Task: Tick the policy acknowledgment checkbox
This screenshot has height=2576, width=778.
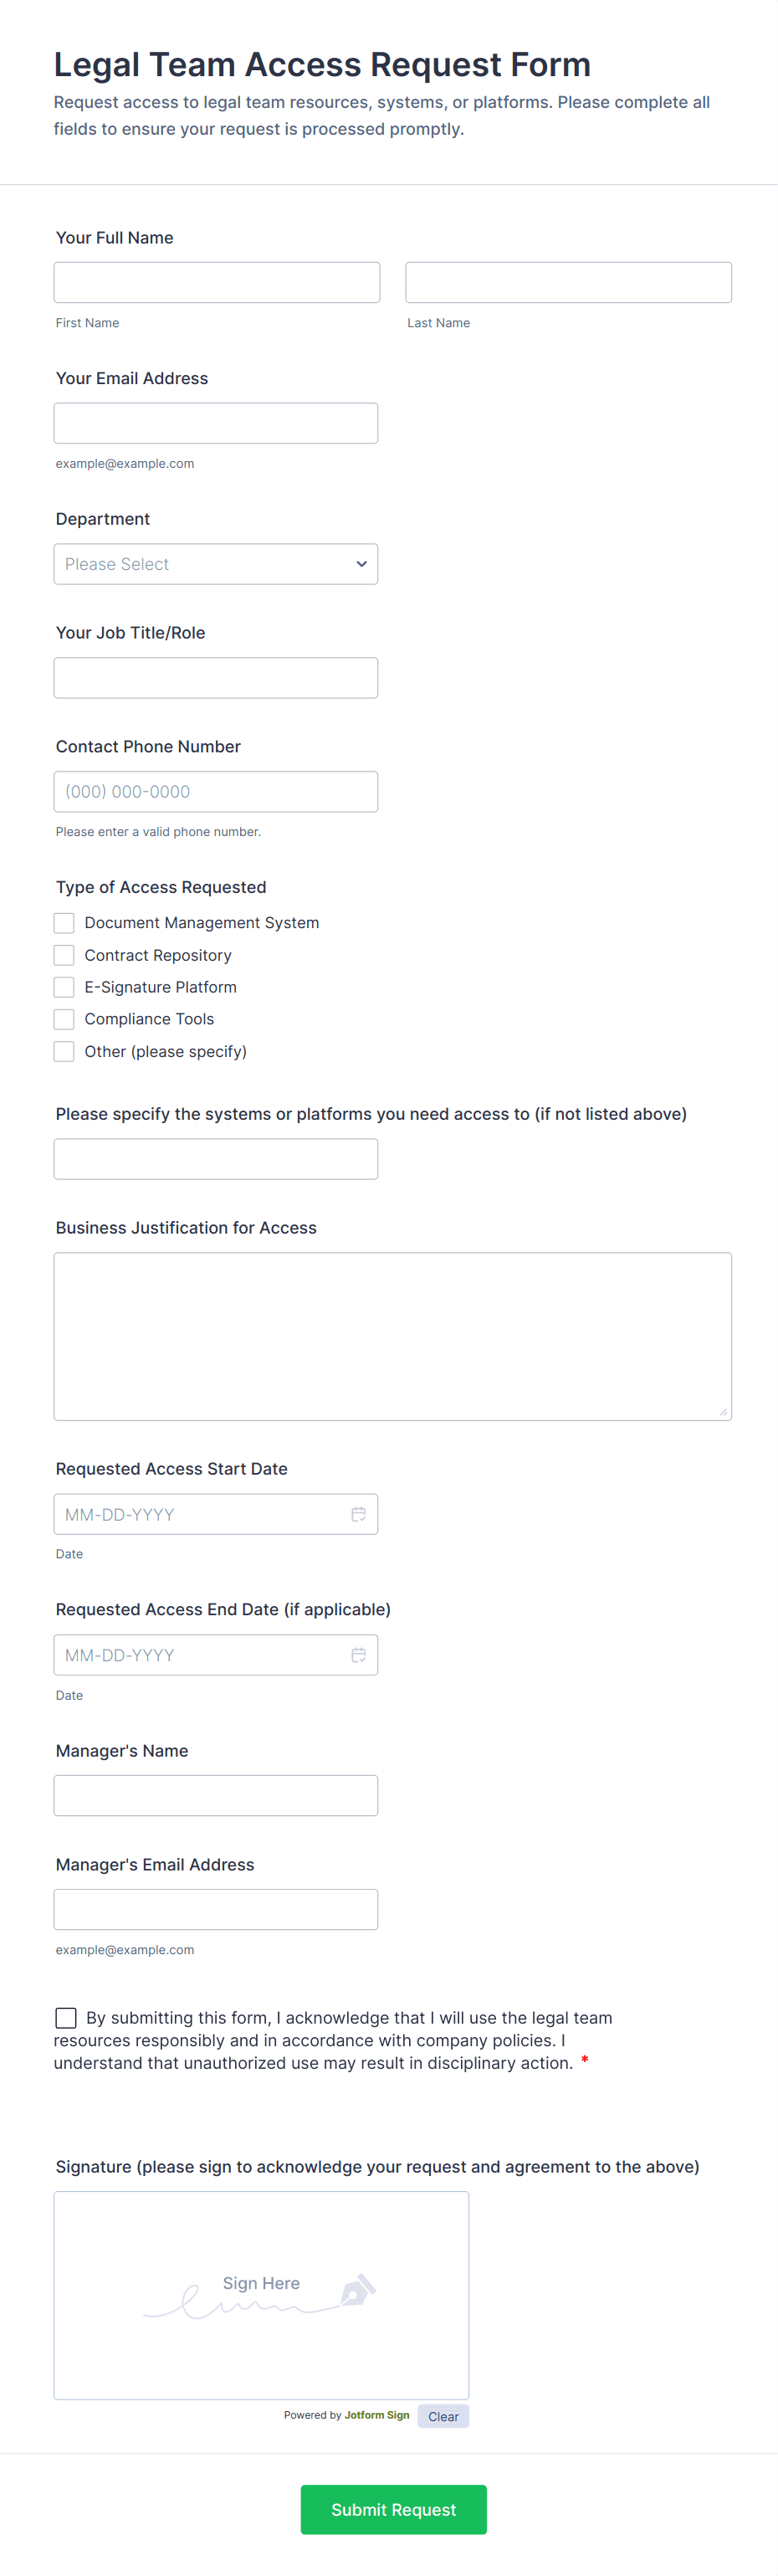Action: 66,2018
